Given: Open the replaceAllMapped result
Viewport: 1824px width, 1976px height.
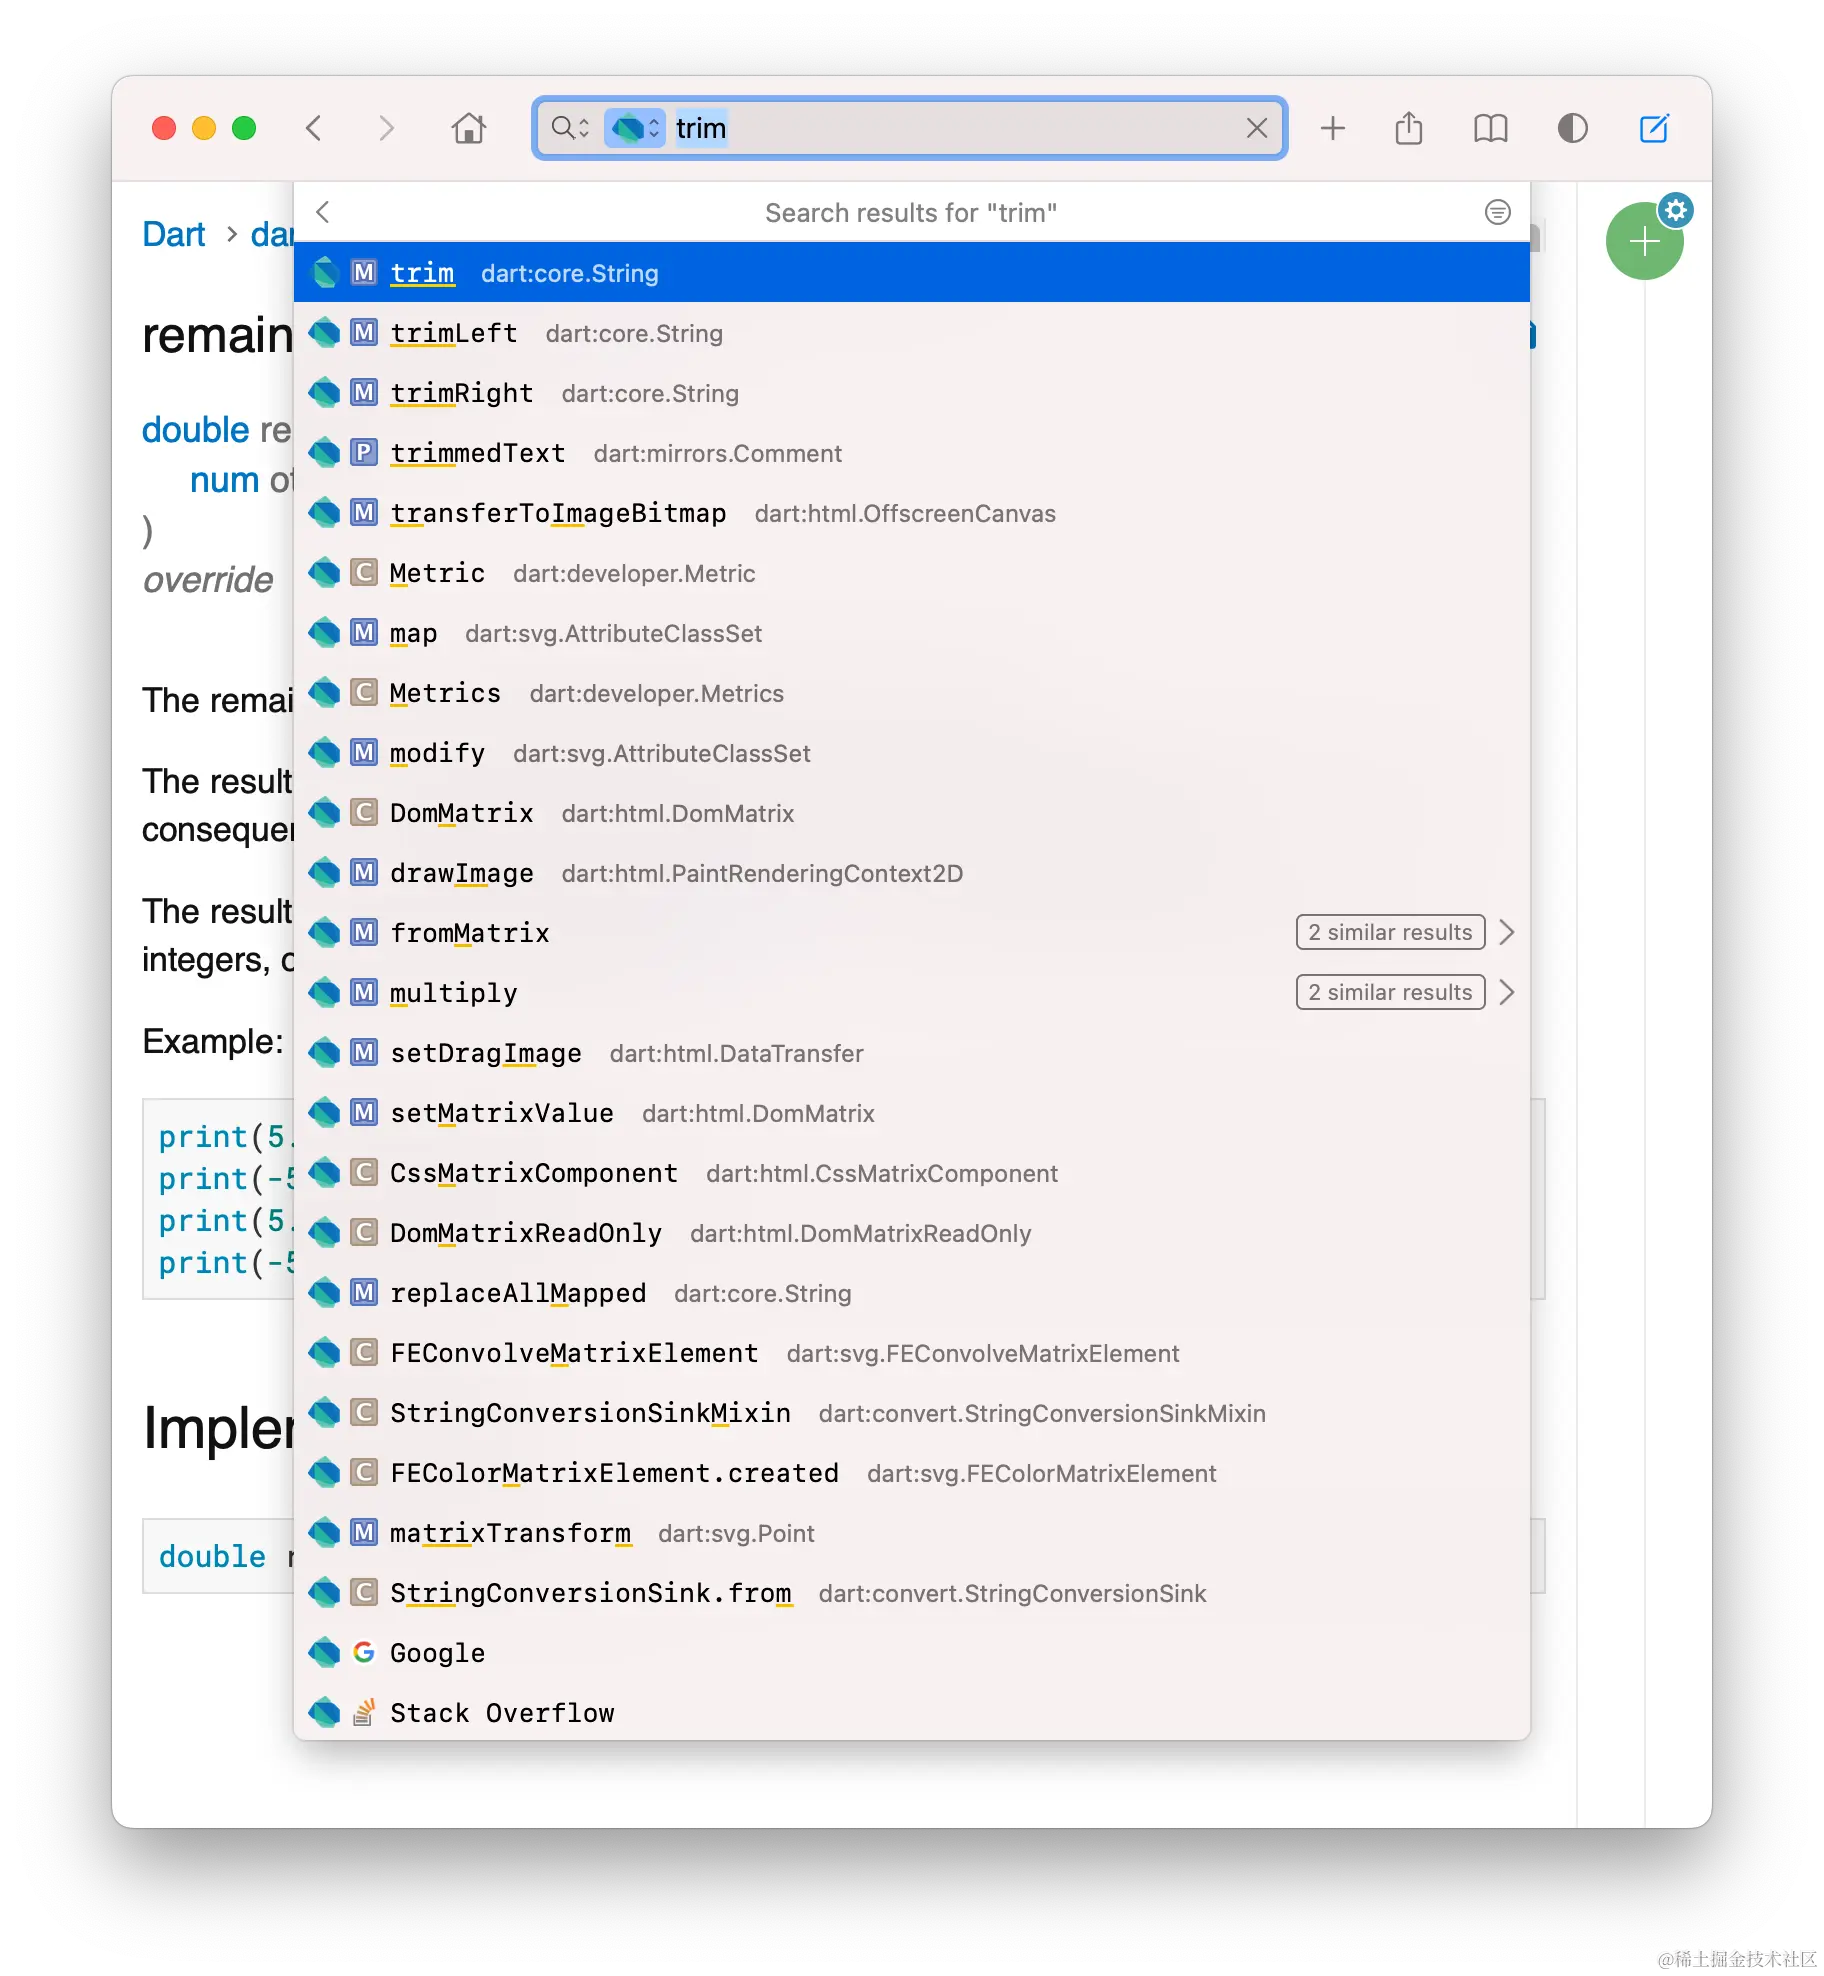Looking at the screenshot, I should (911, 1292).
